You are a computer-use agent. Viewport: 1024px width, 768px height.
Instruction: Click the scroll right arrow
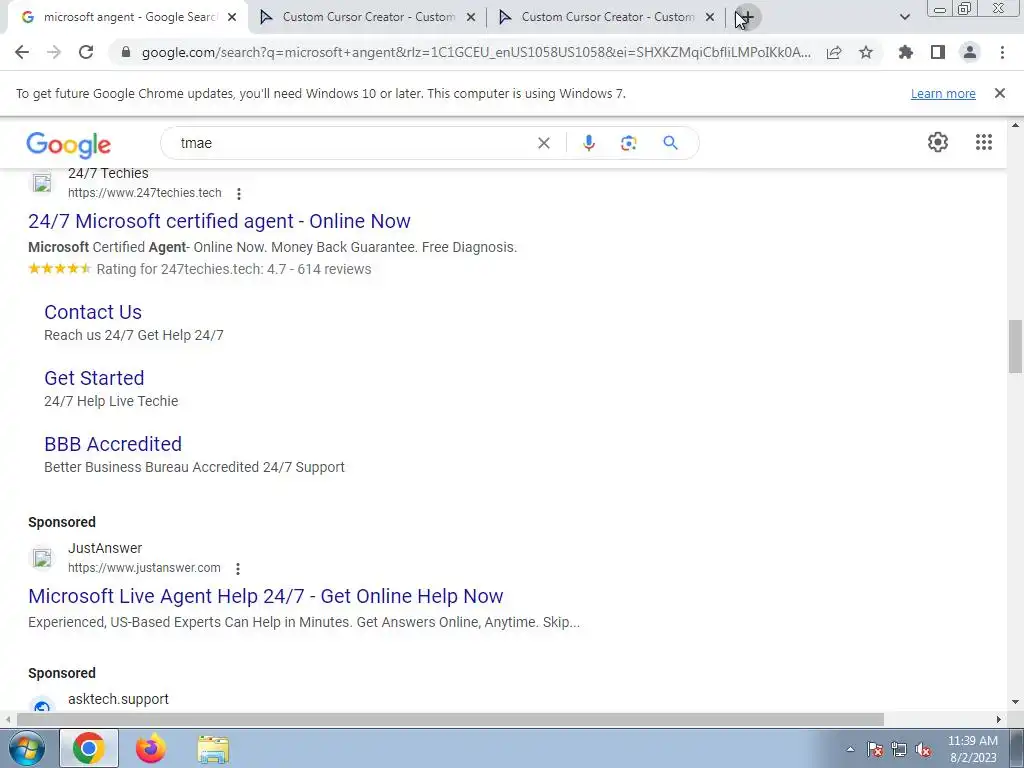999,719
